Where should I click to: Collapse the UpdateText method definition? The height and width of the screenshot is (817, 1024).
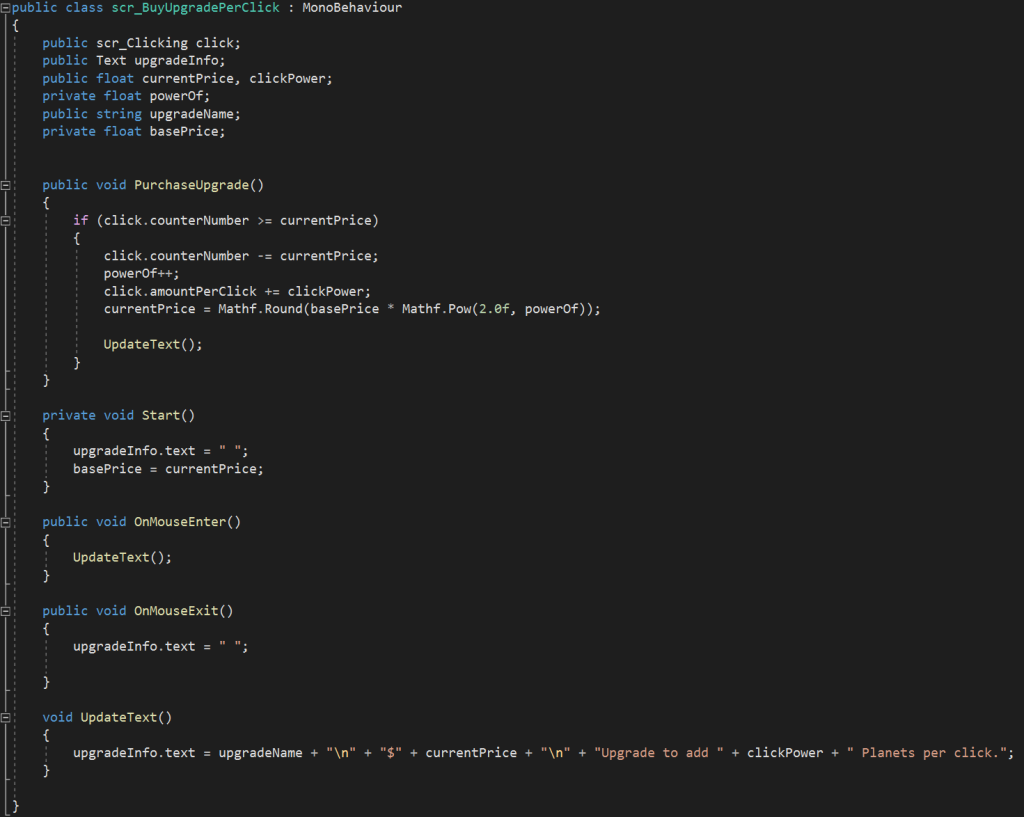(6, 717)
